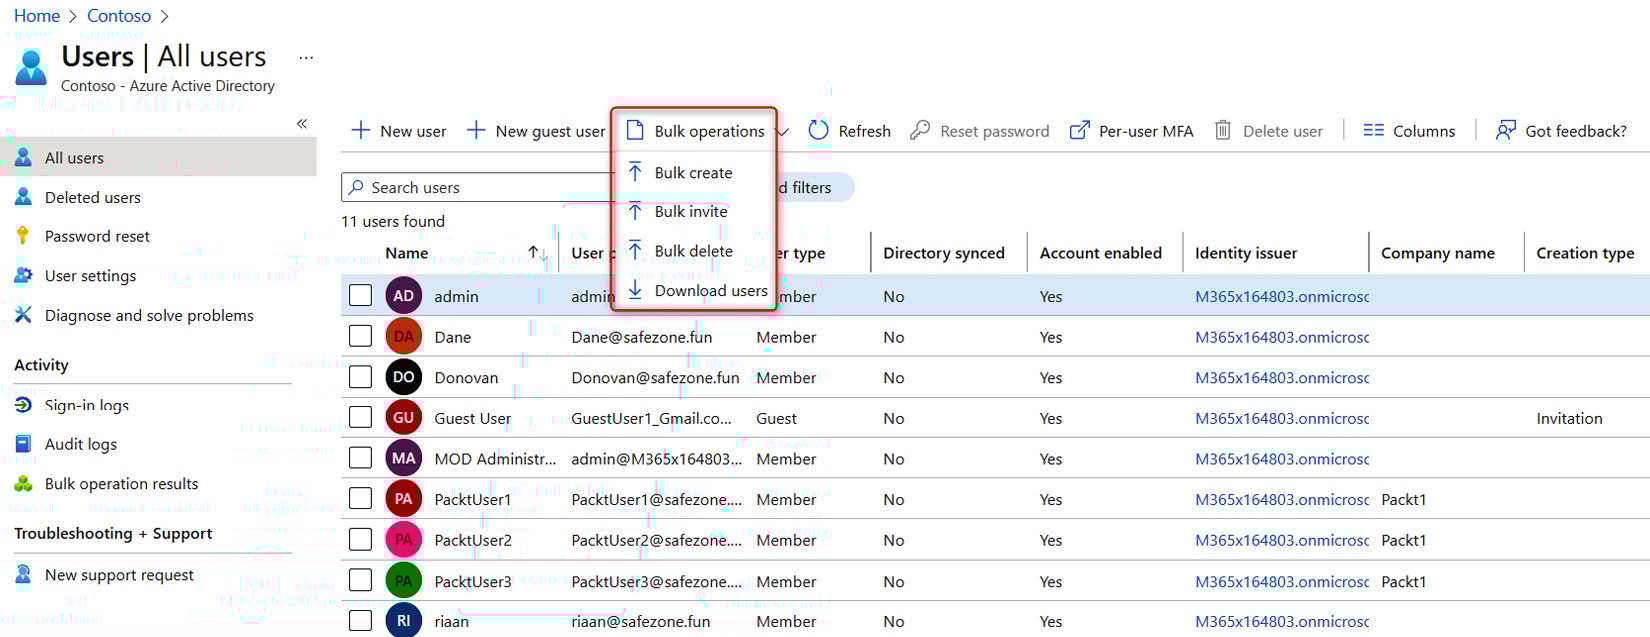Check the admin user row checkbox

coord(360,295)
